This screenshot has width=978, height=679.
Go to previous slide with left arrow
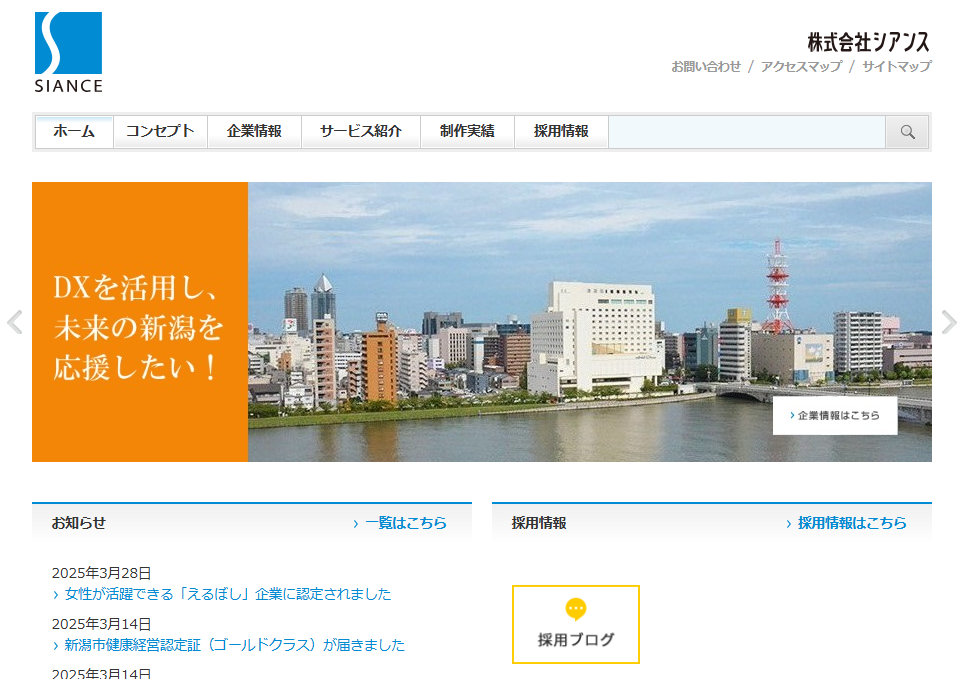(14, 322)
